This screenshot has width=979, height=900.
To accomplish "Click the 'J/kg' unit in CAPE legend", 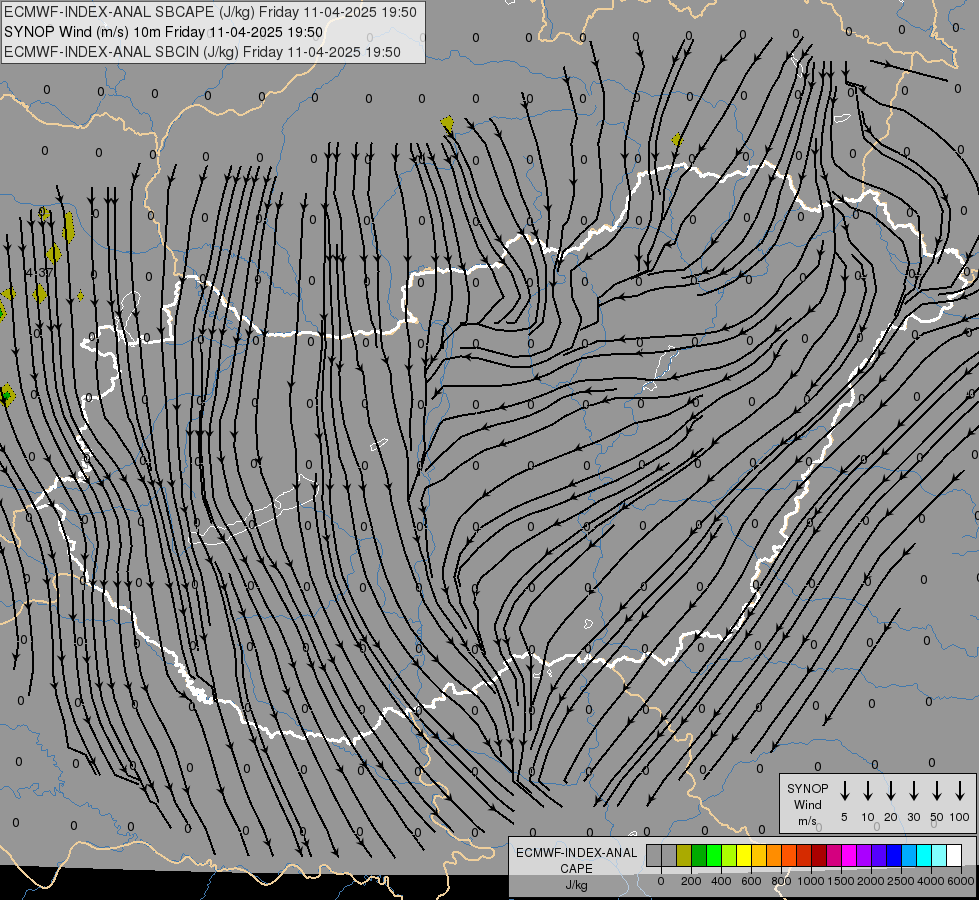I will coord(576,885).
